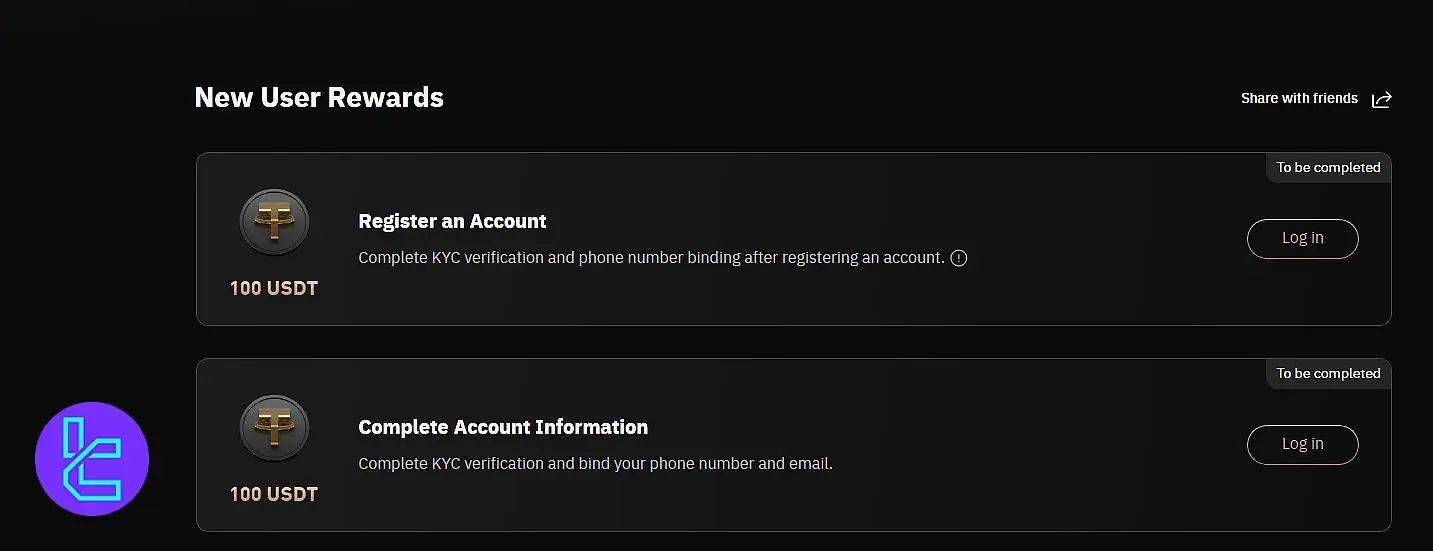Select the Complete Account Information title

(503, 427)
